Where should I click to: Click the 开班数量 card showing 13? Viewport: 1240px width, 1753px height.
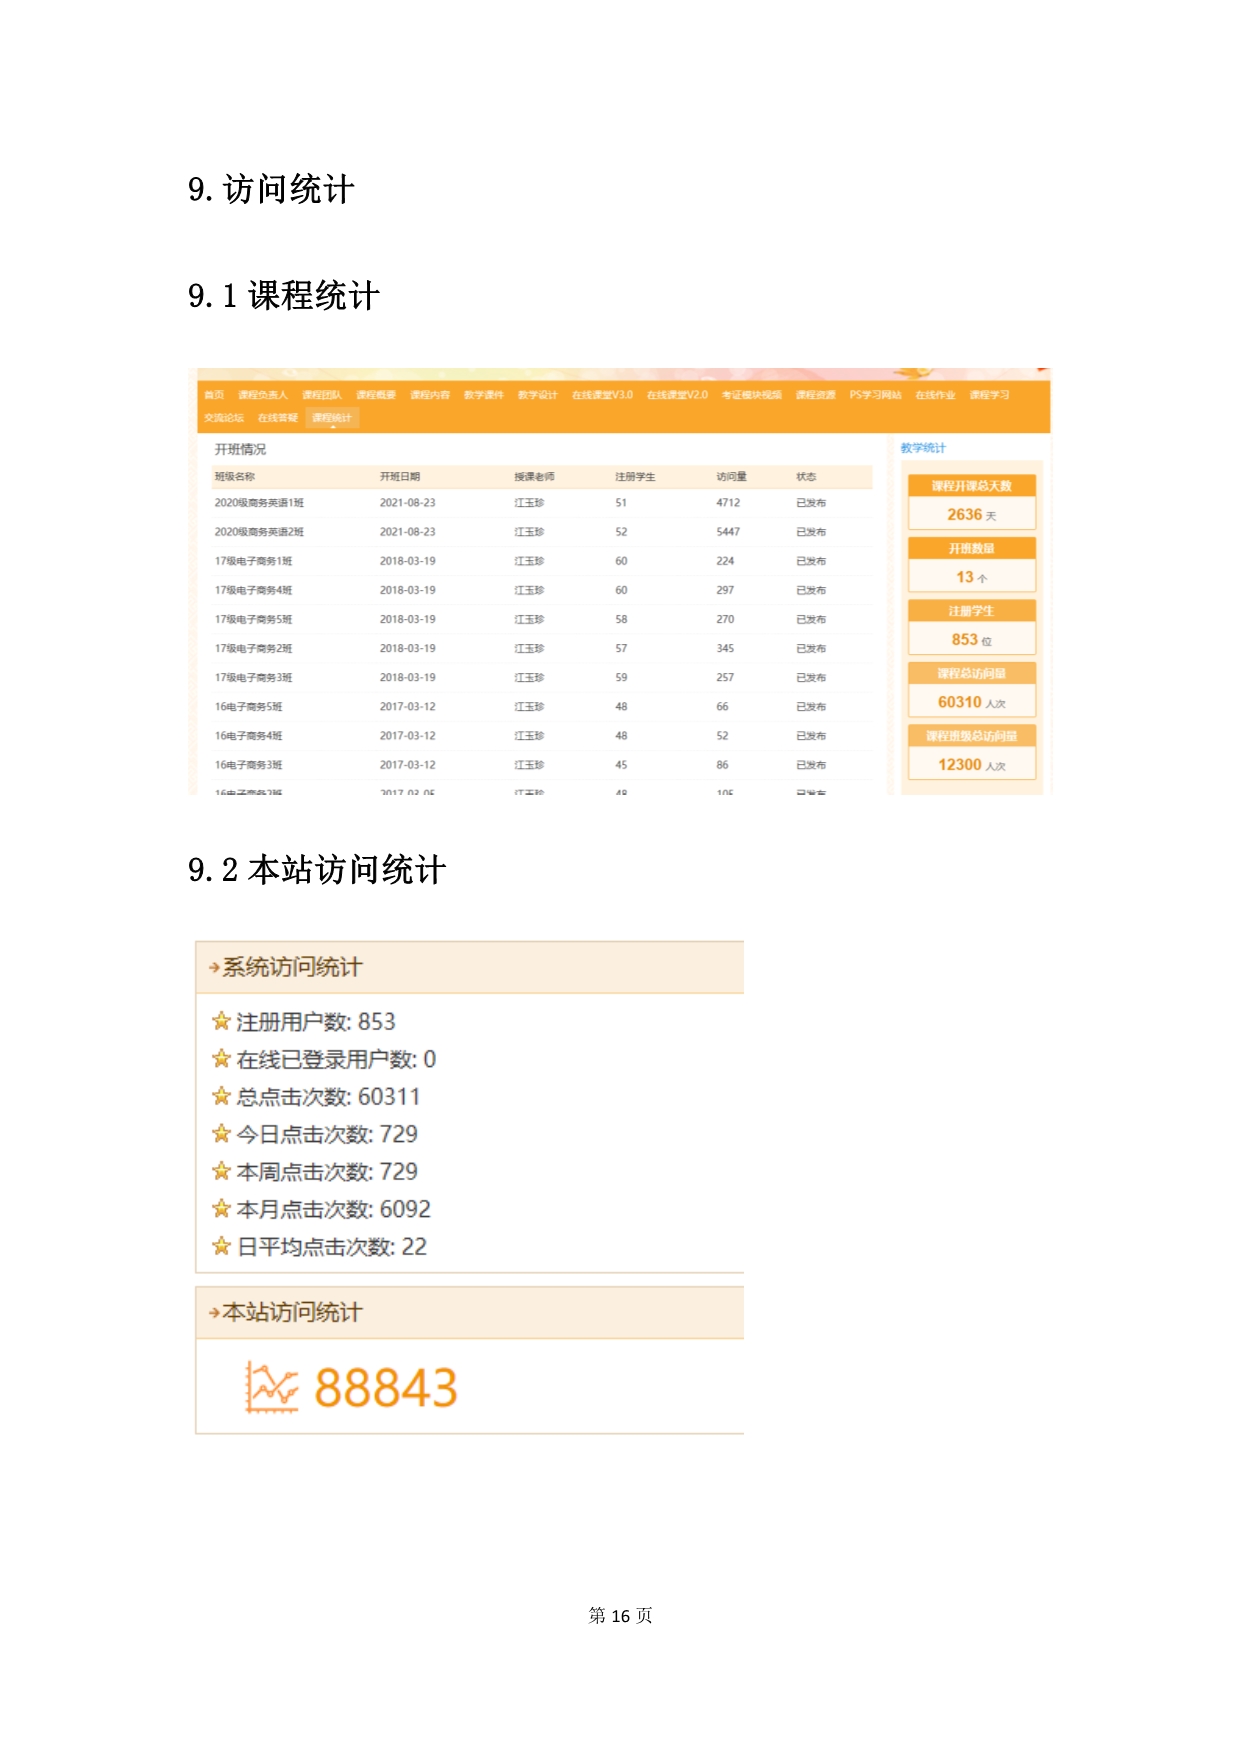pyautogui.click(x=971, y=564)
